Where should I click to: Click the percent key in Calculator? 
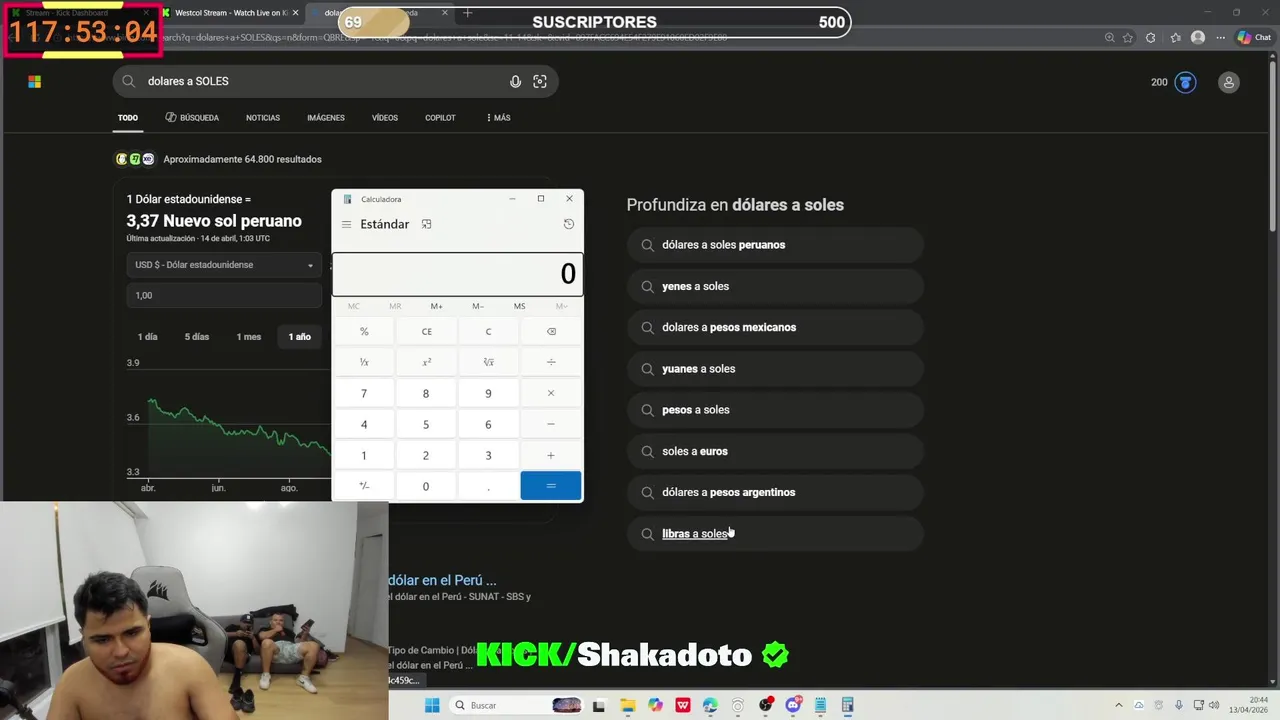364,331
